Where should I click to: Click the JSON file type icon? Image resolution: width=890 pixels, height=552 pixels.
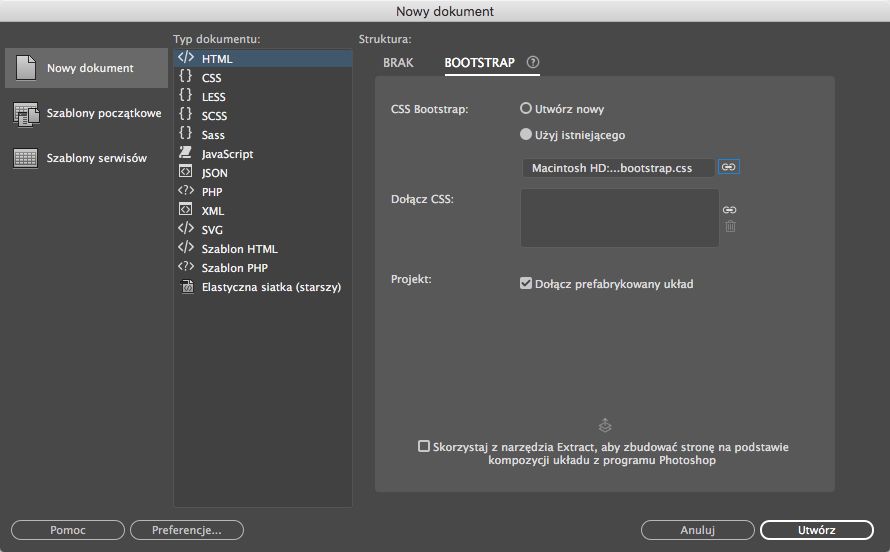[x=186, y=171]
